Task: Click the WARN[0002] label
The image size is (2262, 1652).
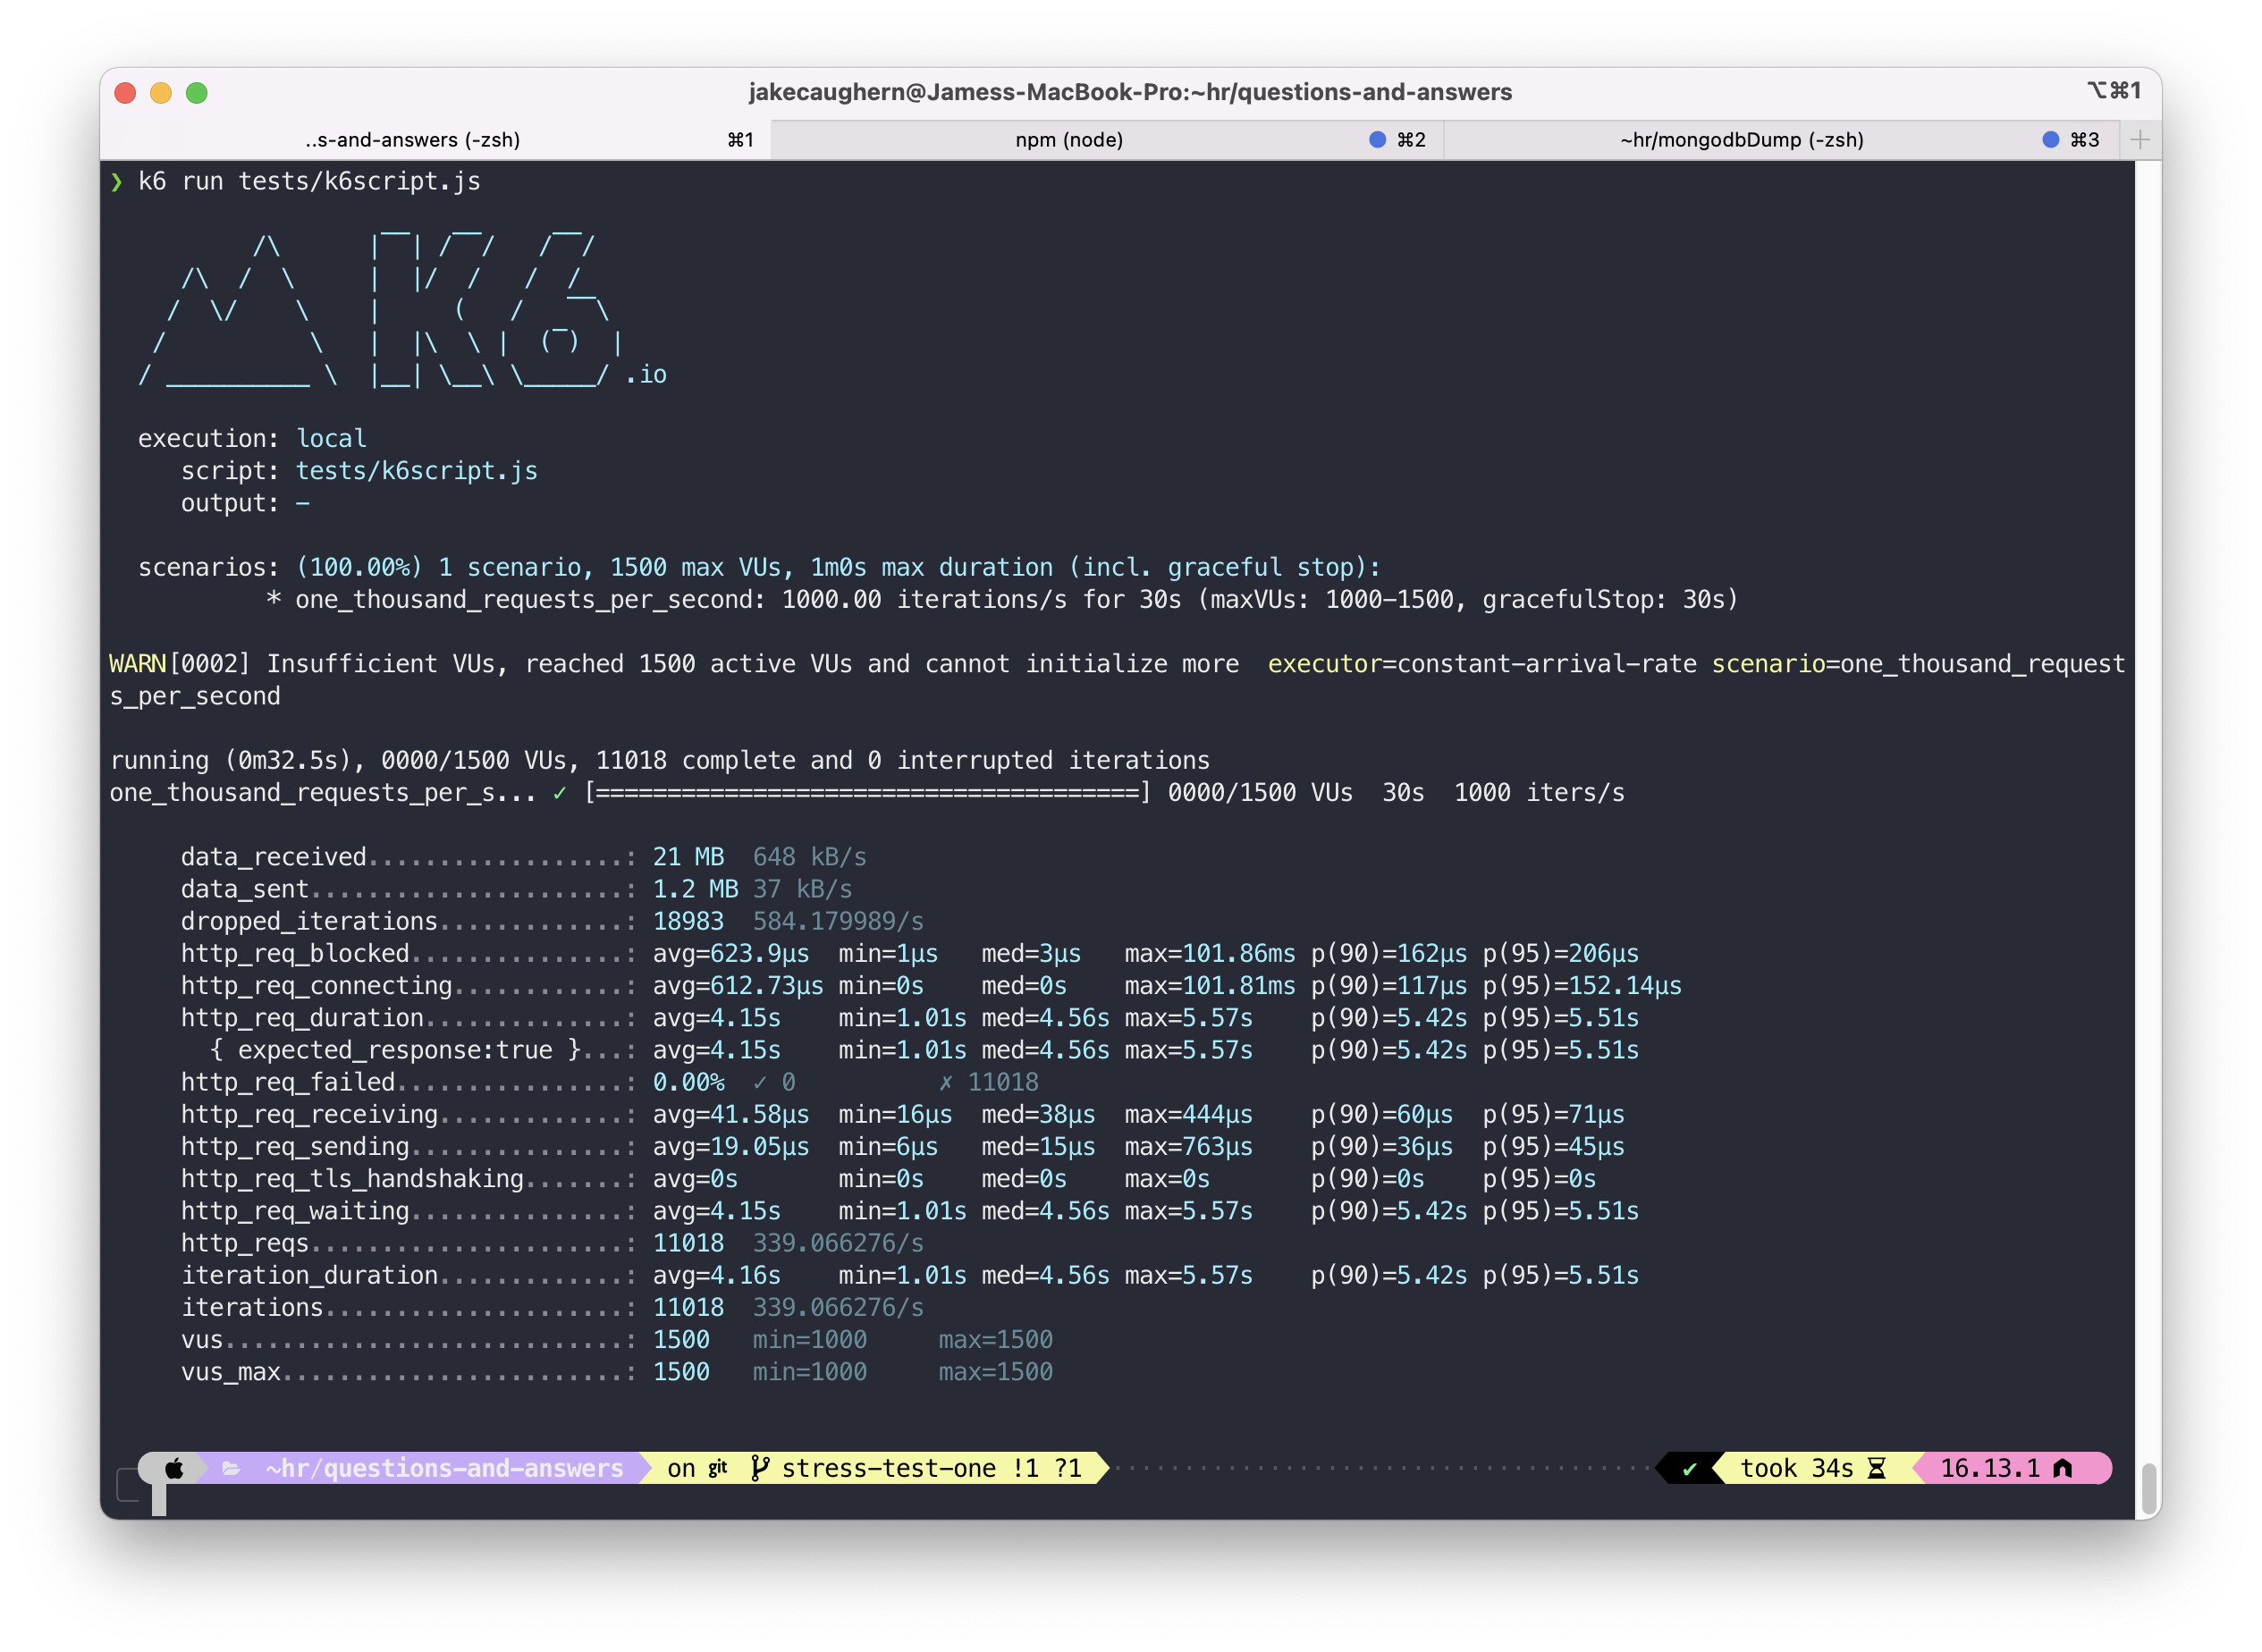Action: tap(179, 664)
